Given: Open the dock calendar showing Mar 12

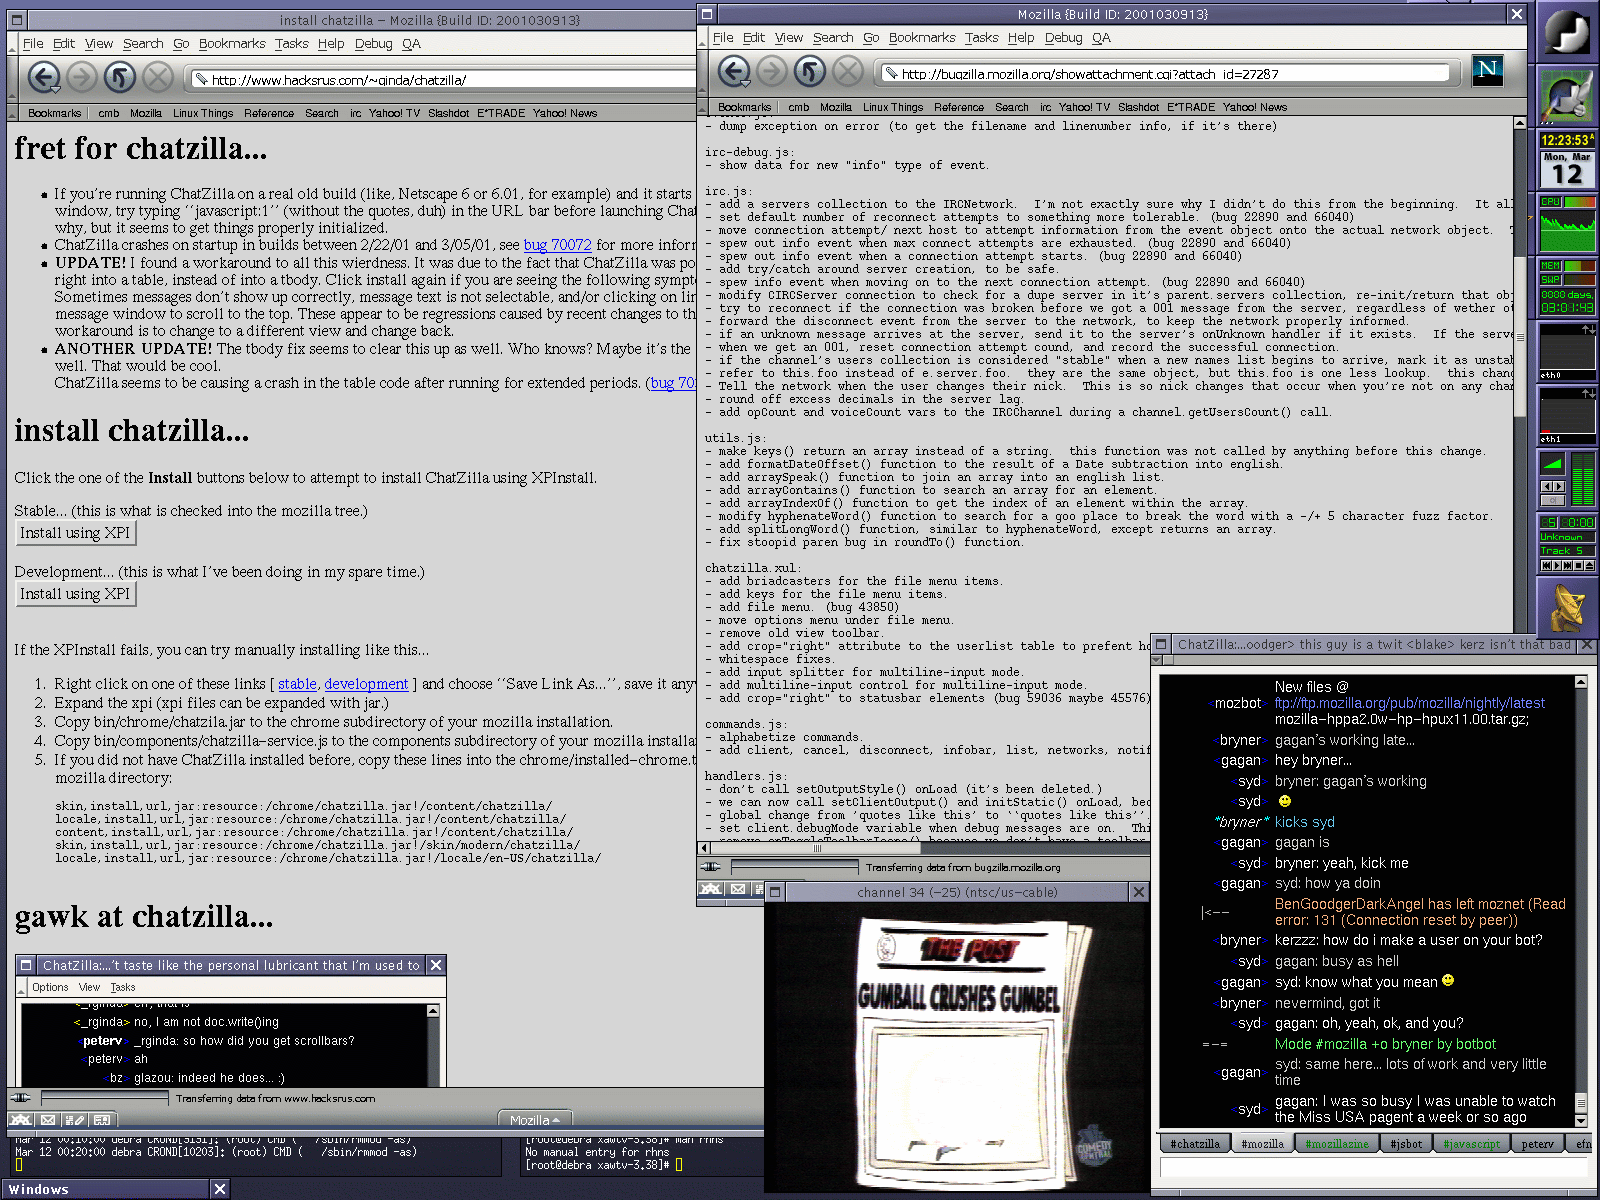Looking at the screenshot, I should pyautogui.click(x=1567, y=169).
